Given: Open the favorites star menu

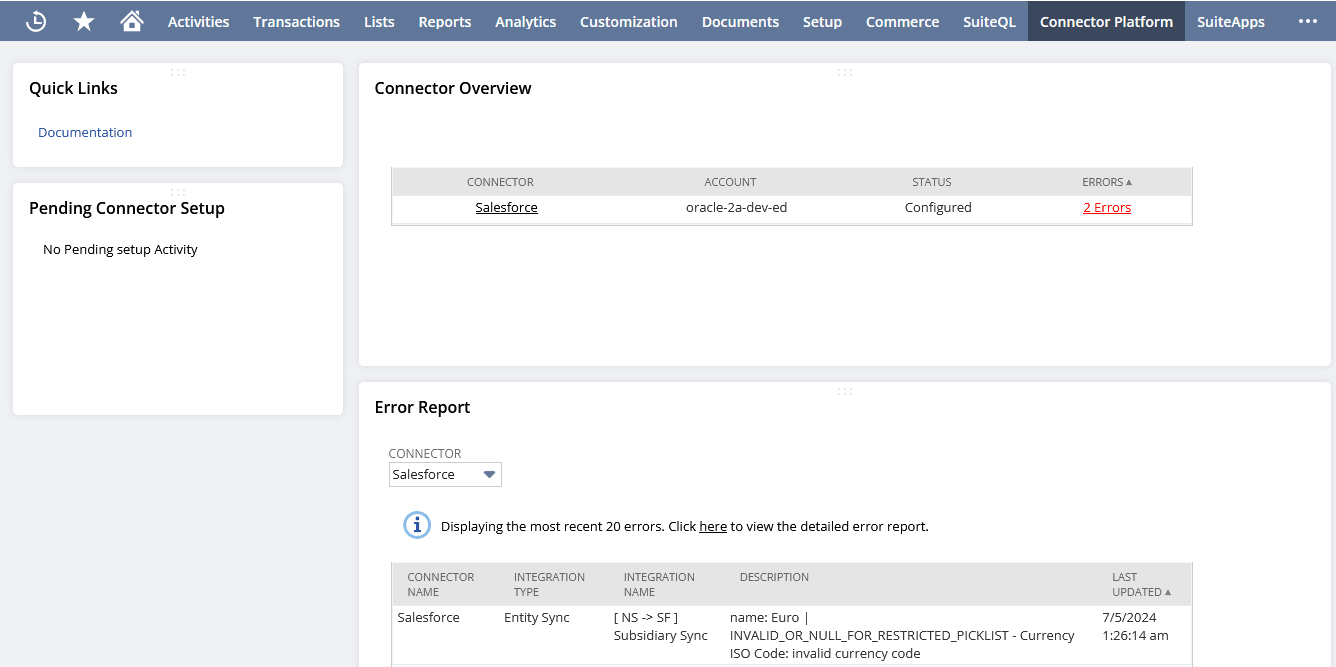Looking at the screenshot, I should (84, 20).
